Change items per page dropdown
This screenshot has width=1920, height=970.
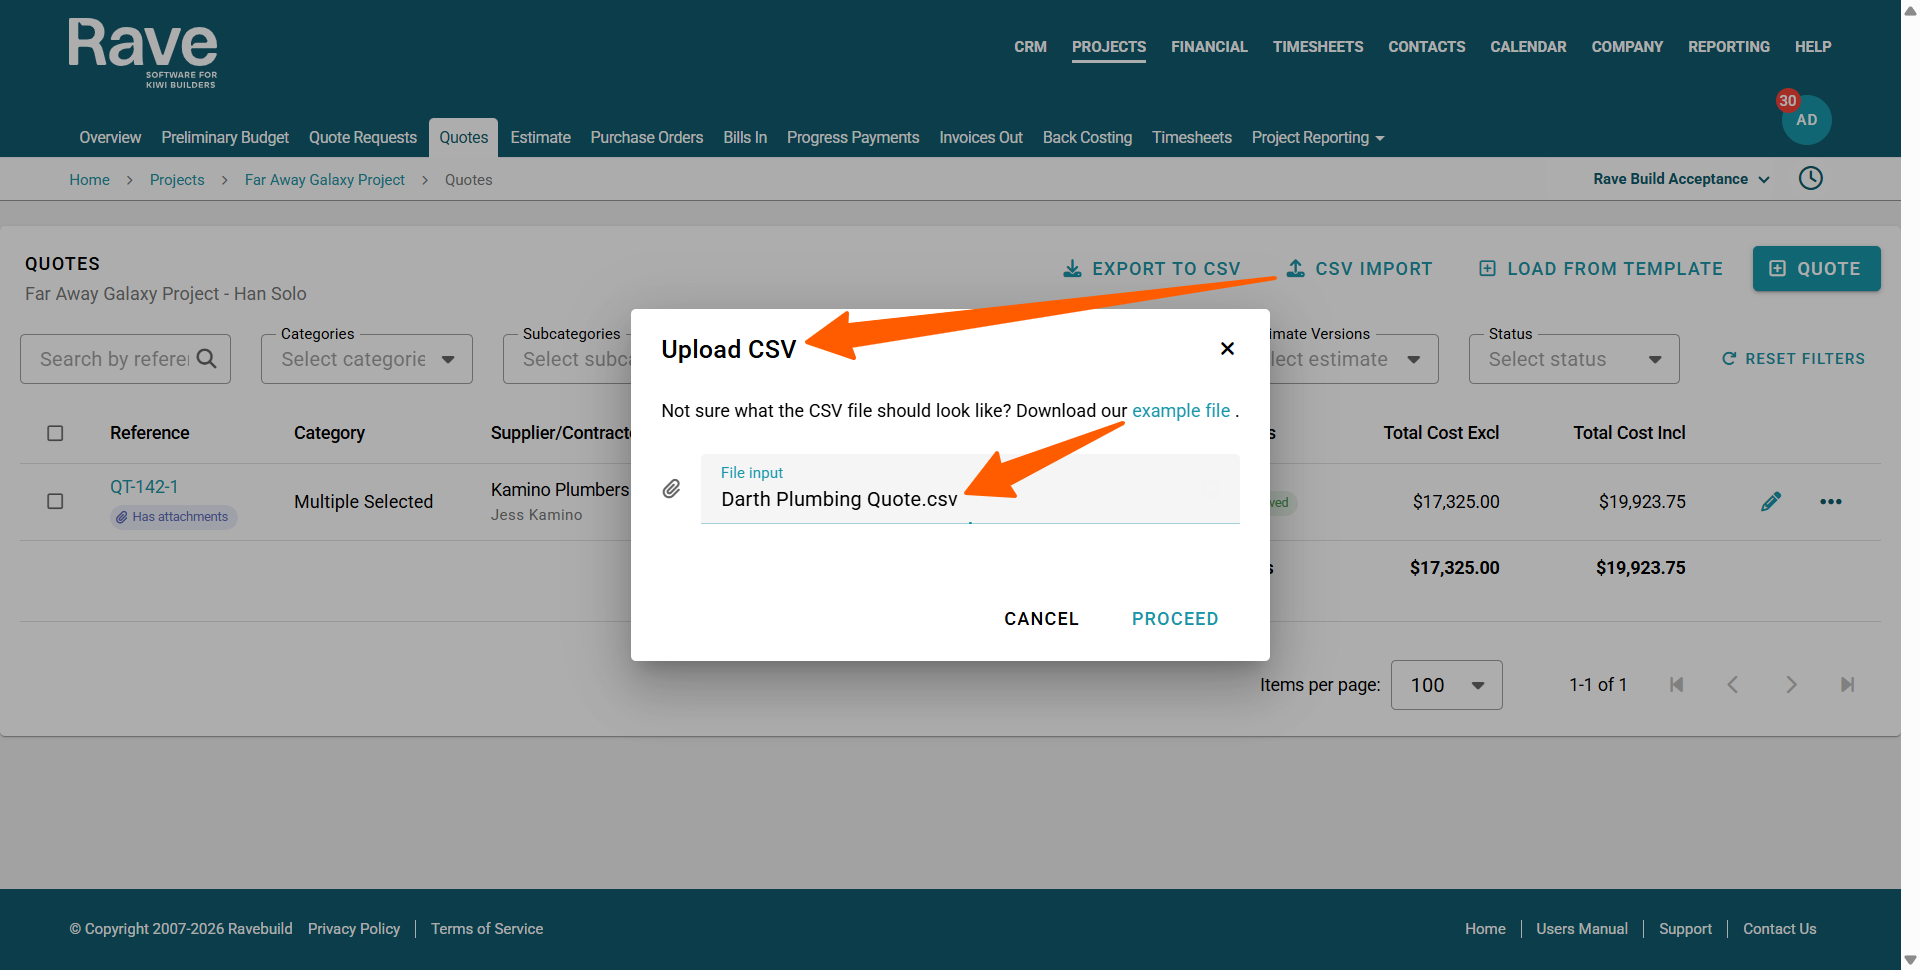pyautogui.click(x=1446, y=685)
